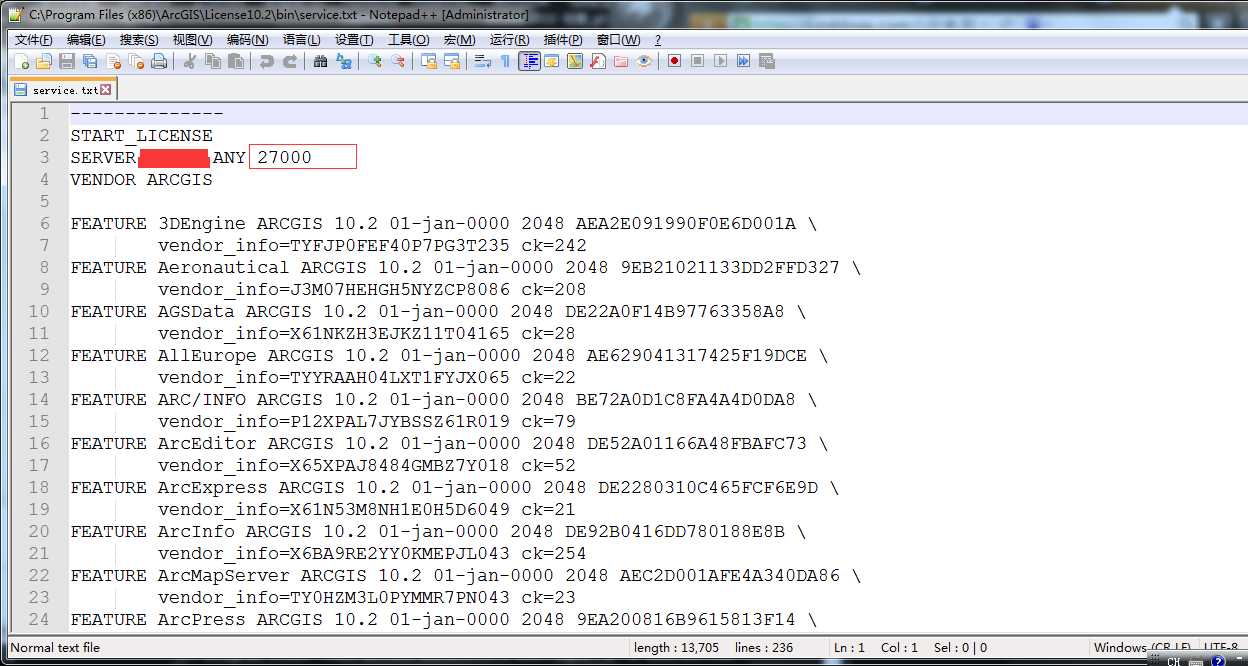1248x666 pixels.
Task: Click the Save All toolbar icon
Action: [x=90, y=61]
